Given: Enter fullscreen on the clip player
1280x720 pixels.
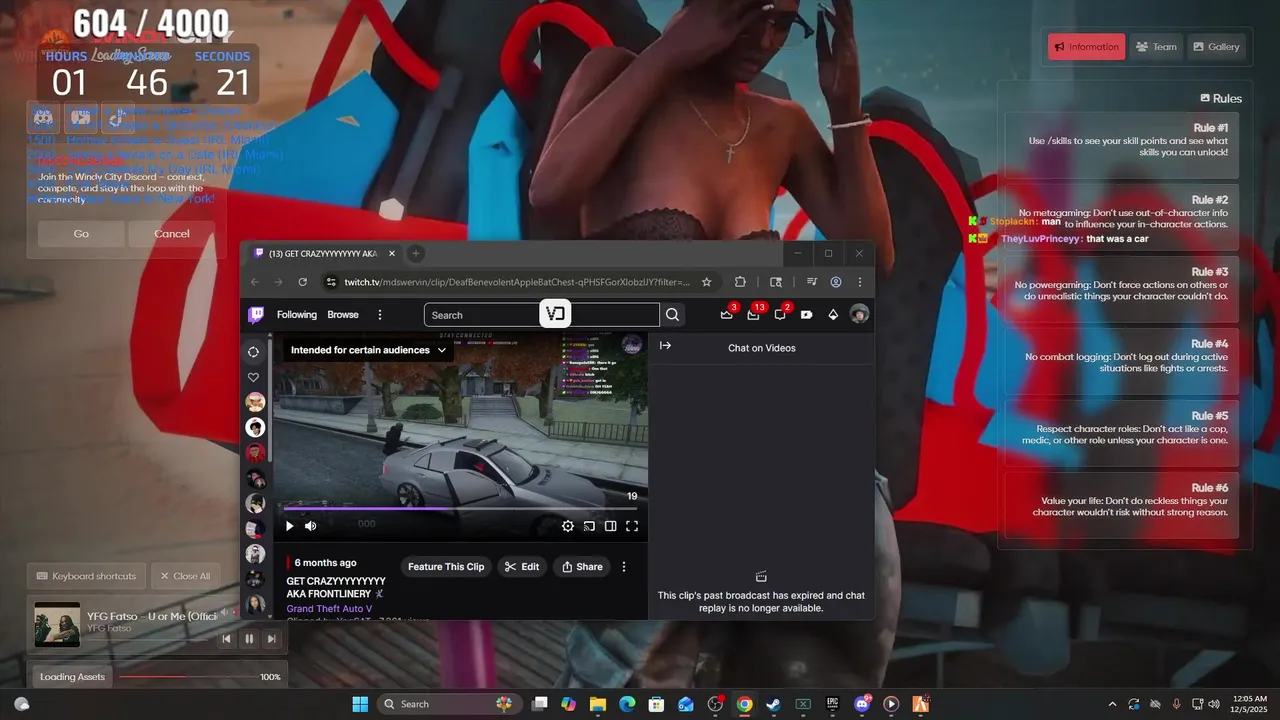Looking at the screenshot, I should click(632, 526).
